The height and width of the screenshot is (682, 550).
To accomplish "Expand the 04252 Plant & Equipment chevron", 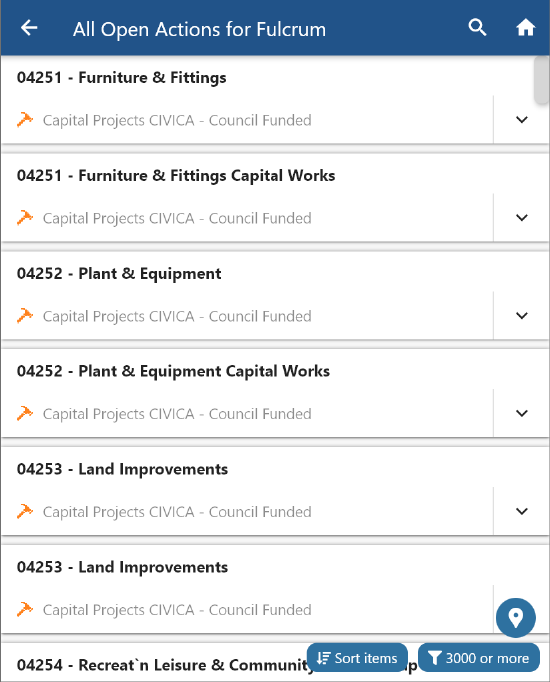I will (521, 315).
